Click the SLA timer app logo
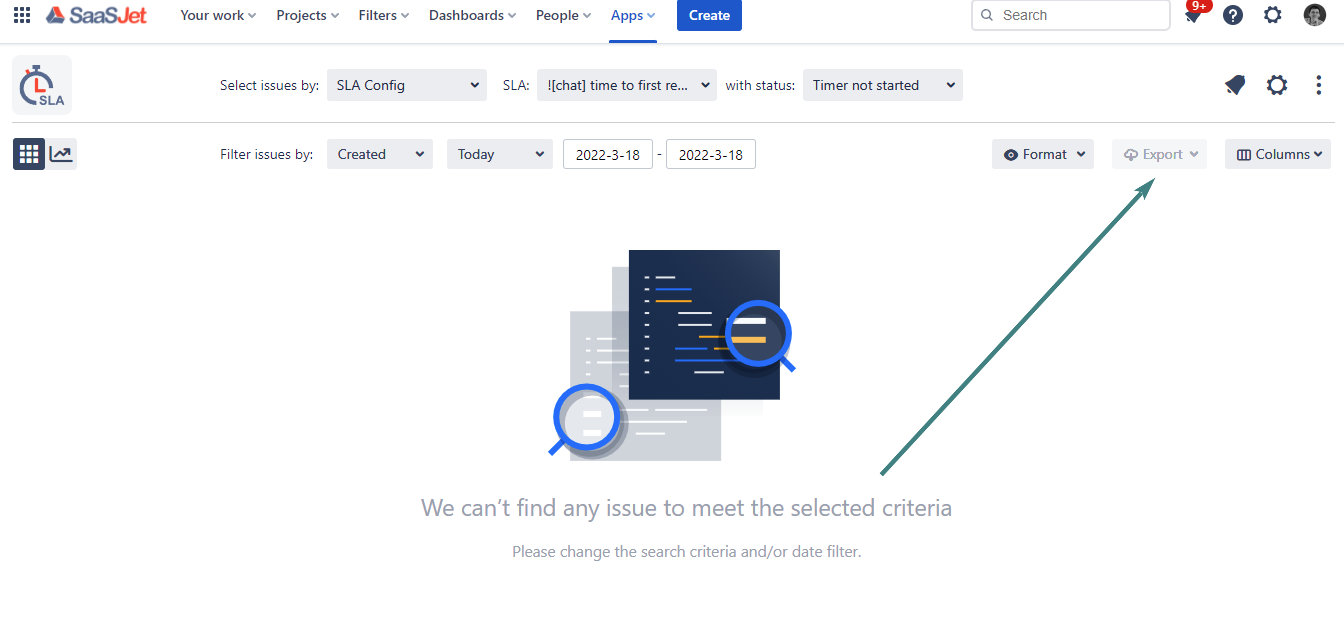1344x644 pixels. click(42, 85)
